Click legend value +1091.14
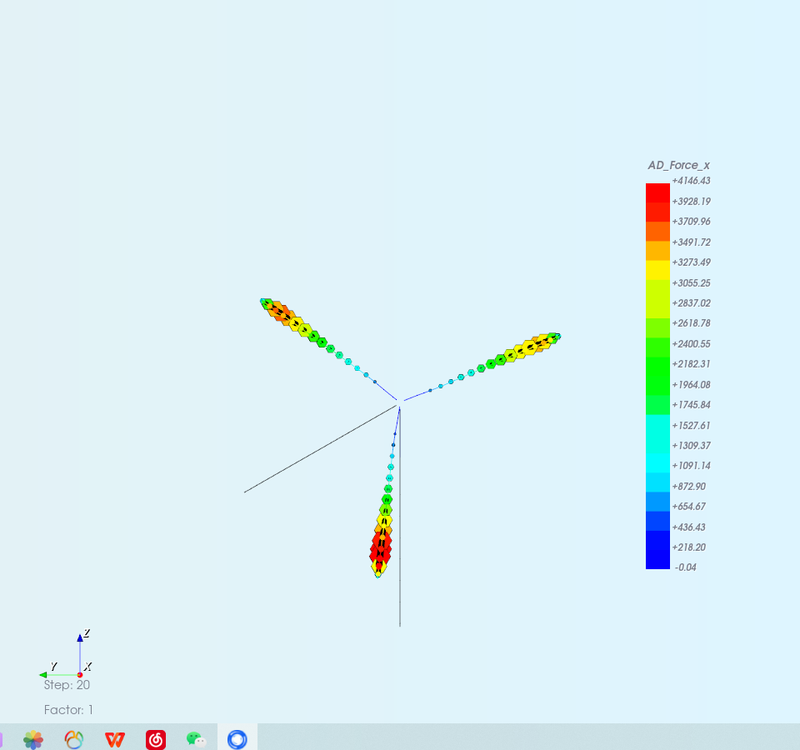Screen dimensions: 800x750 [x=691, y=465]
